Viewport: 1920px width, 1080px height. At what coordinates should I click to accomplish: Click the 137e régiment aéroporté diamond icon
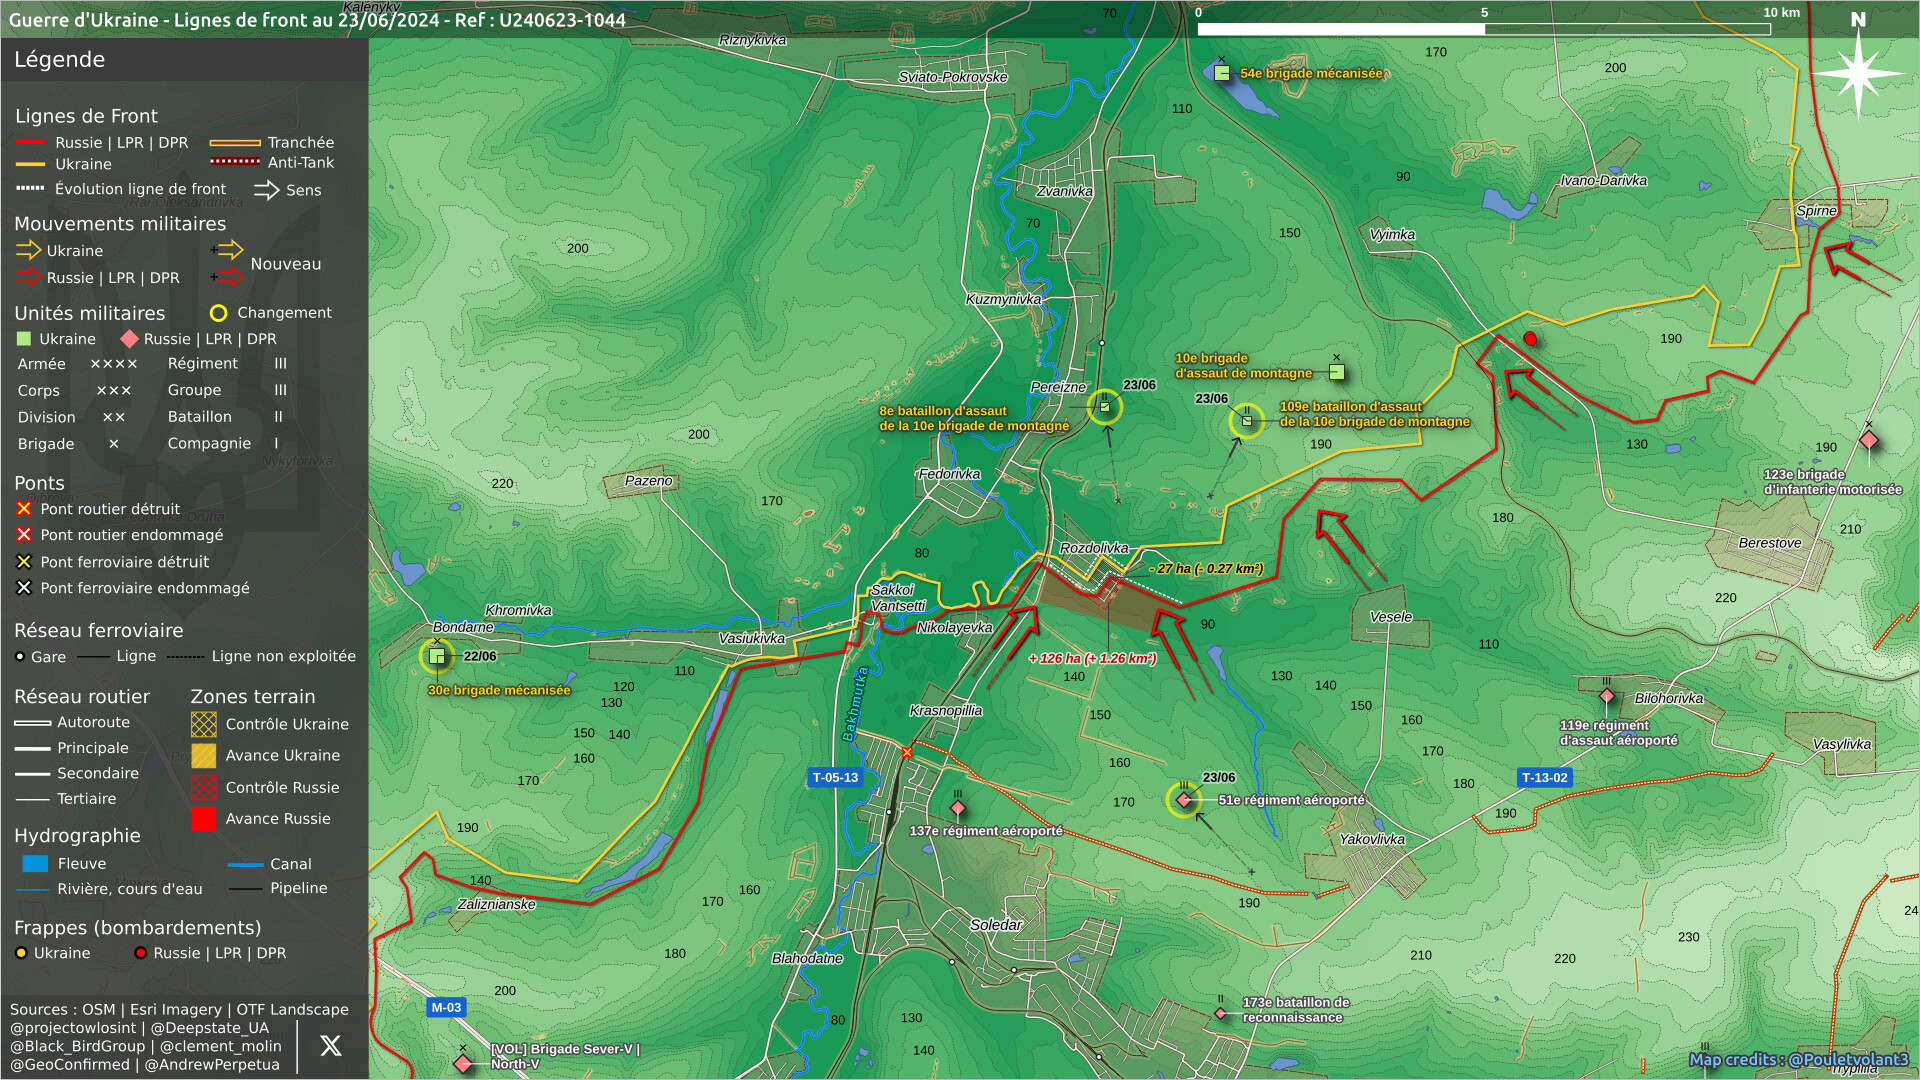(957, 808)
